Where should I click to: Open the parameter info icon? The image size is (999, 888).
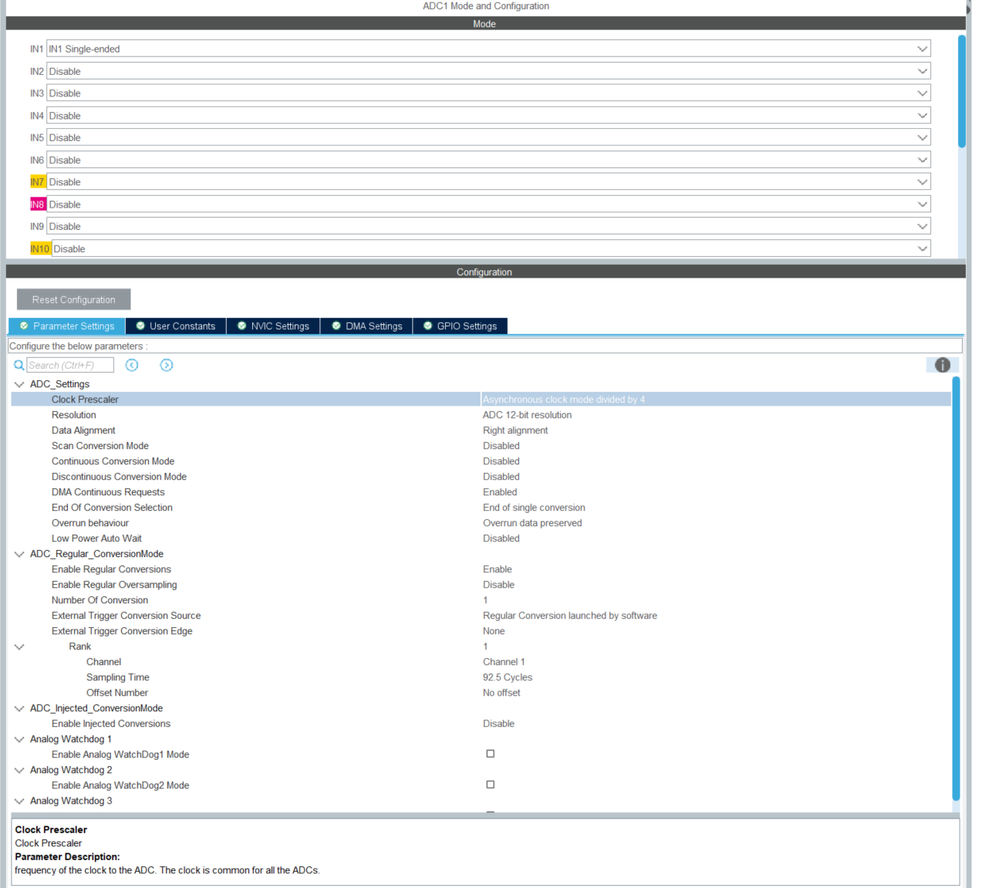[x=942, y=365]
